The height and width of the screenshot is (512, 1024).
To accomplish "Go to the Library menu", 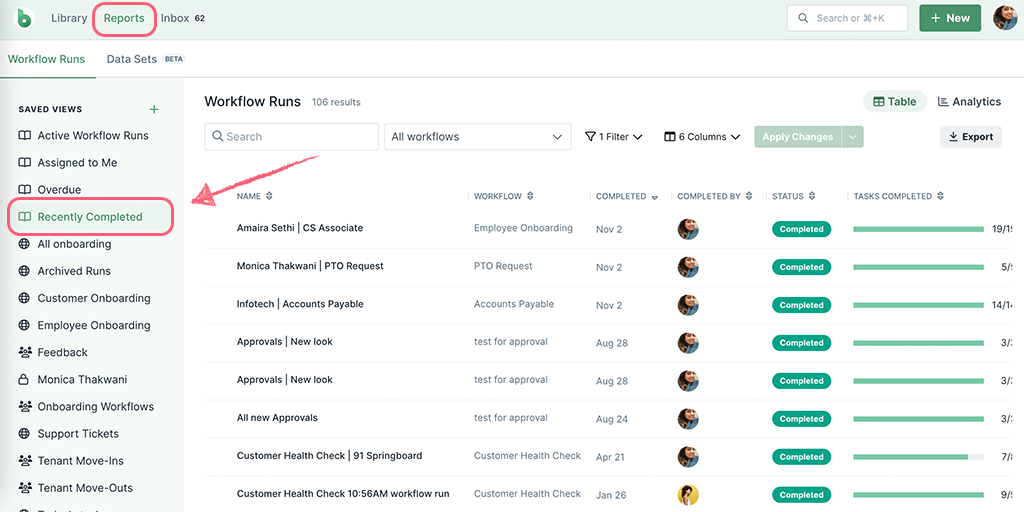I will click(69, 18).
